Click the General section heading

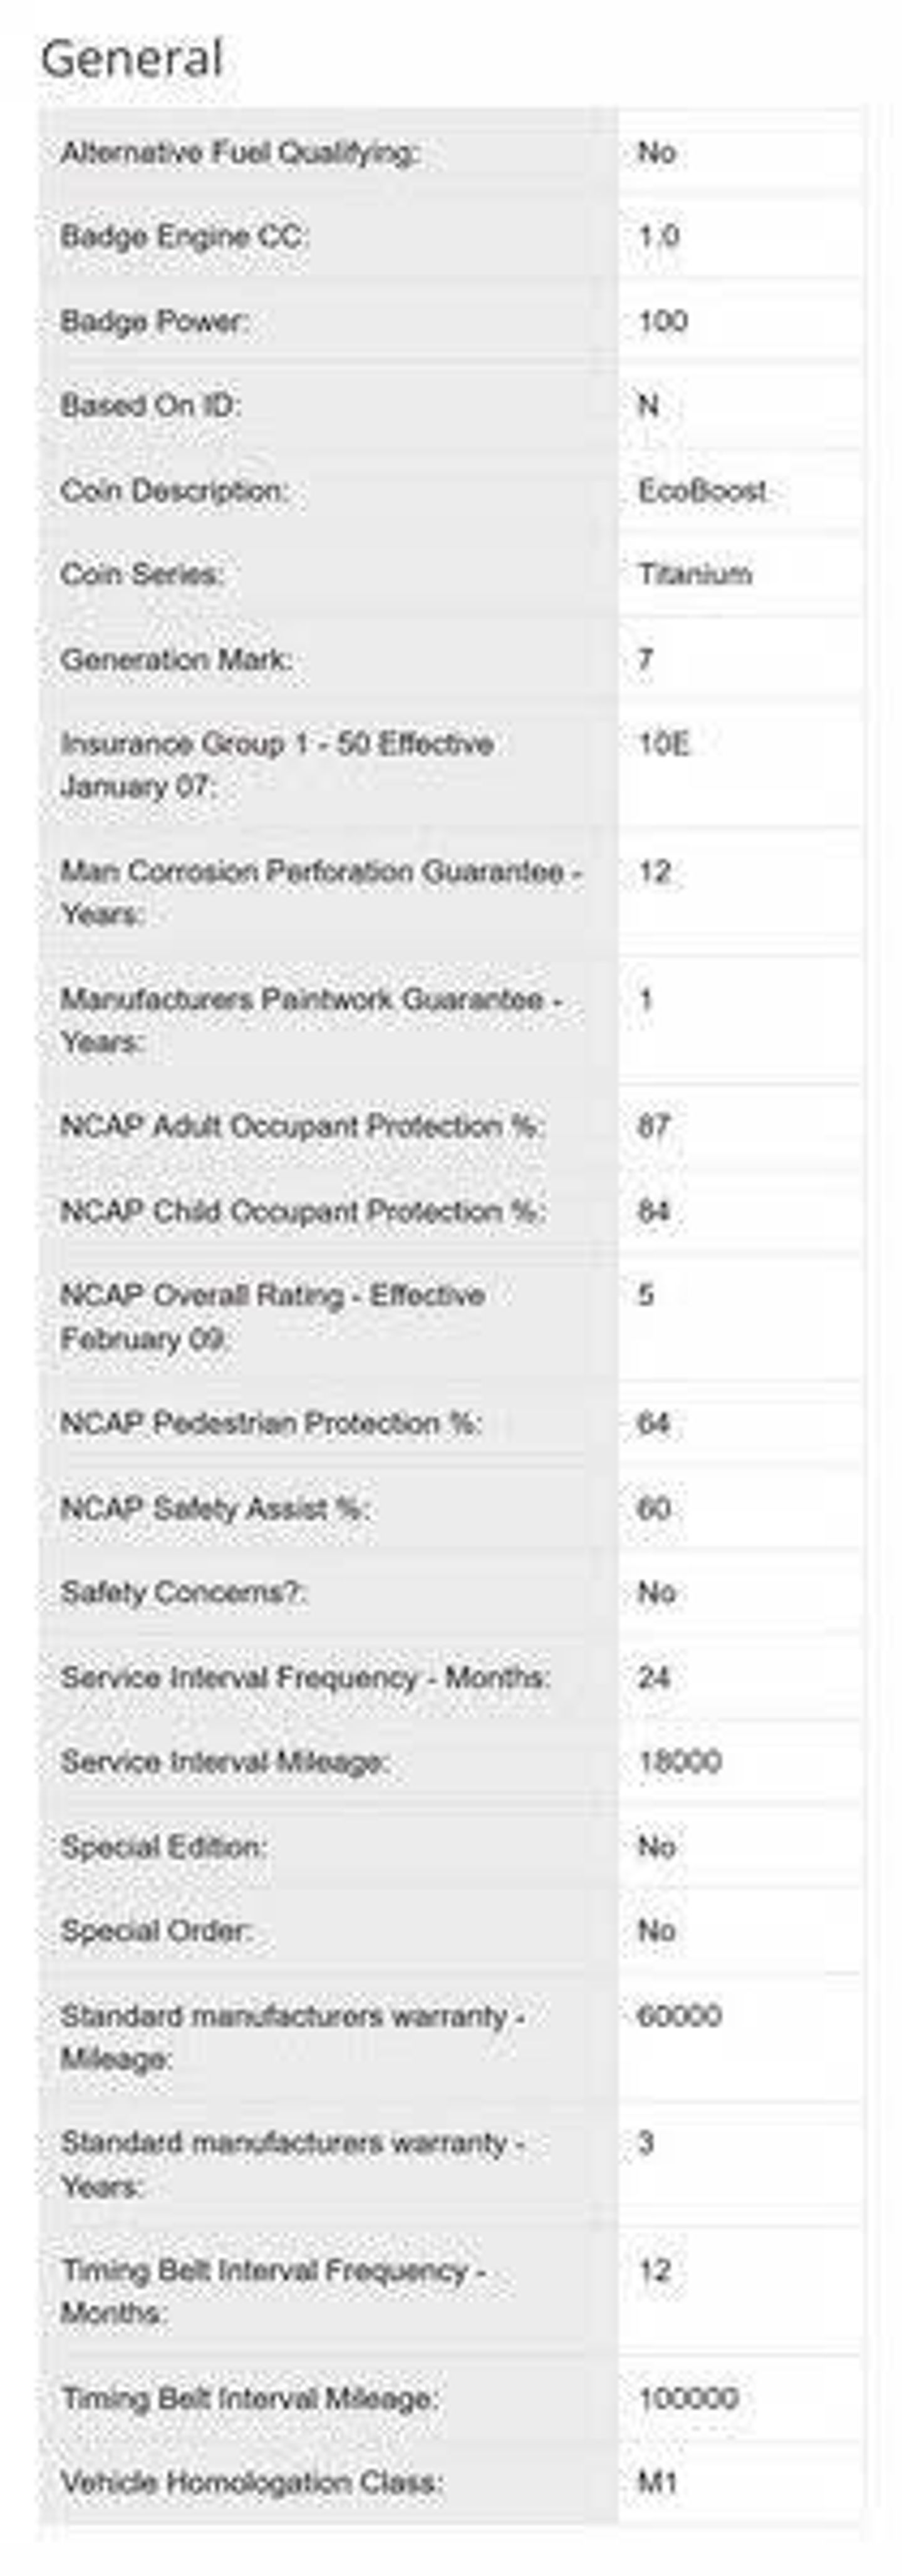click(x=131, y=58)
